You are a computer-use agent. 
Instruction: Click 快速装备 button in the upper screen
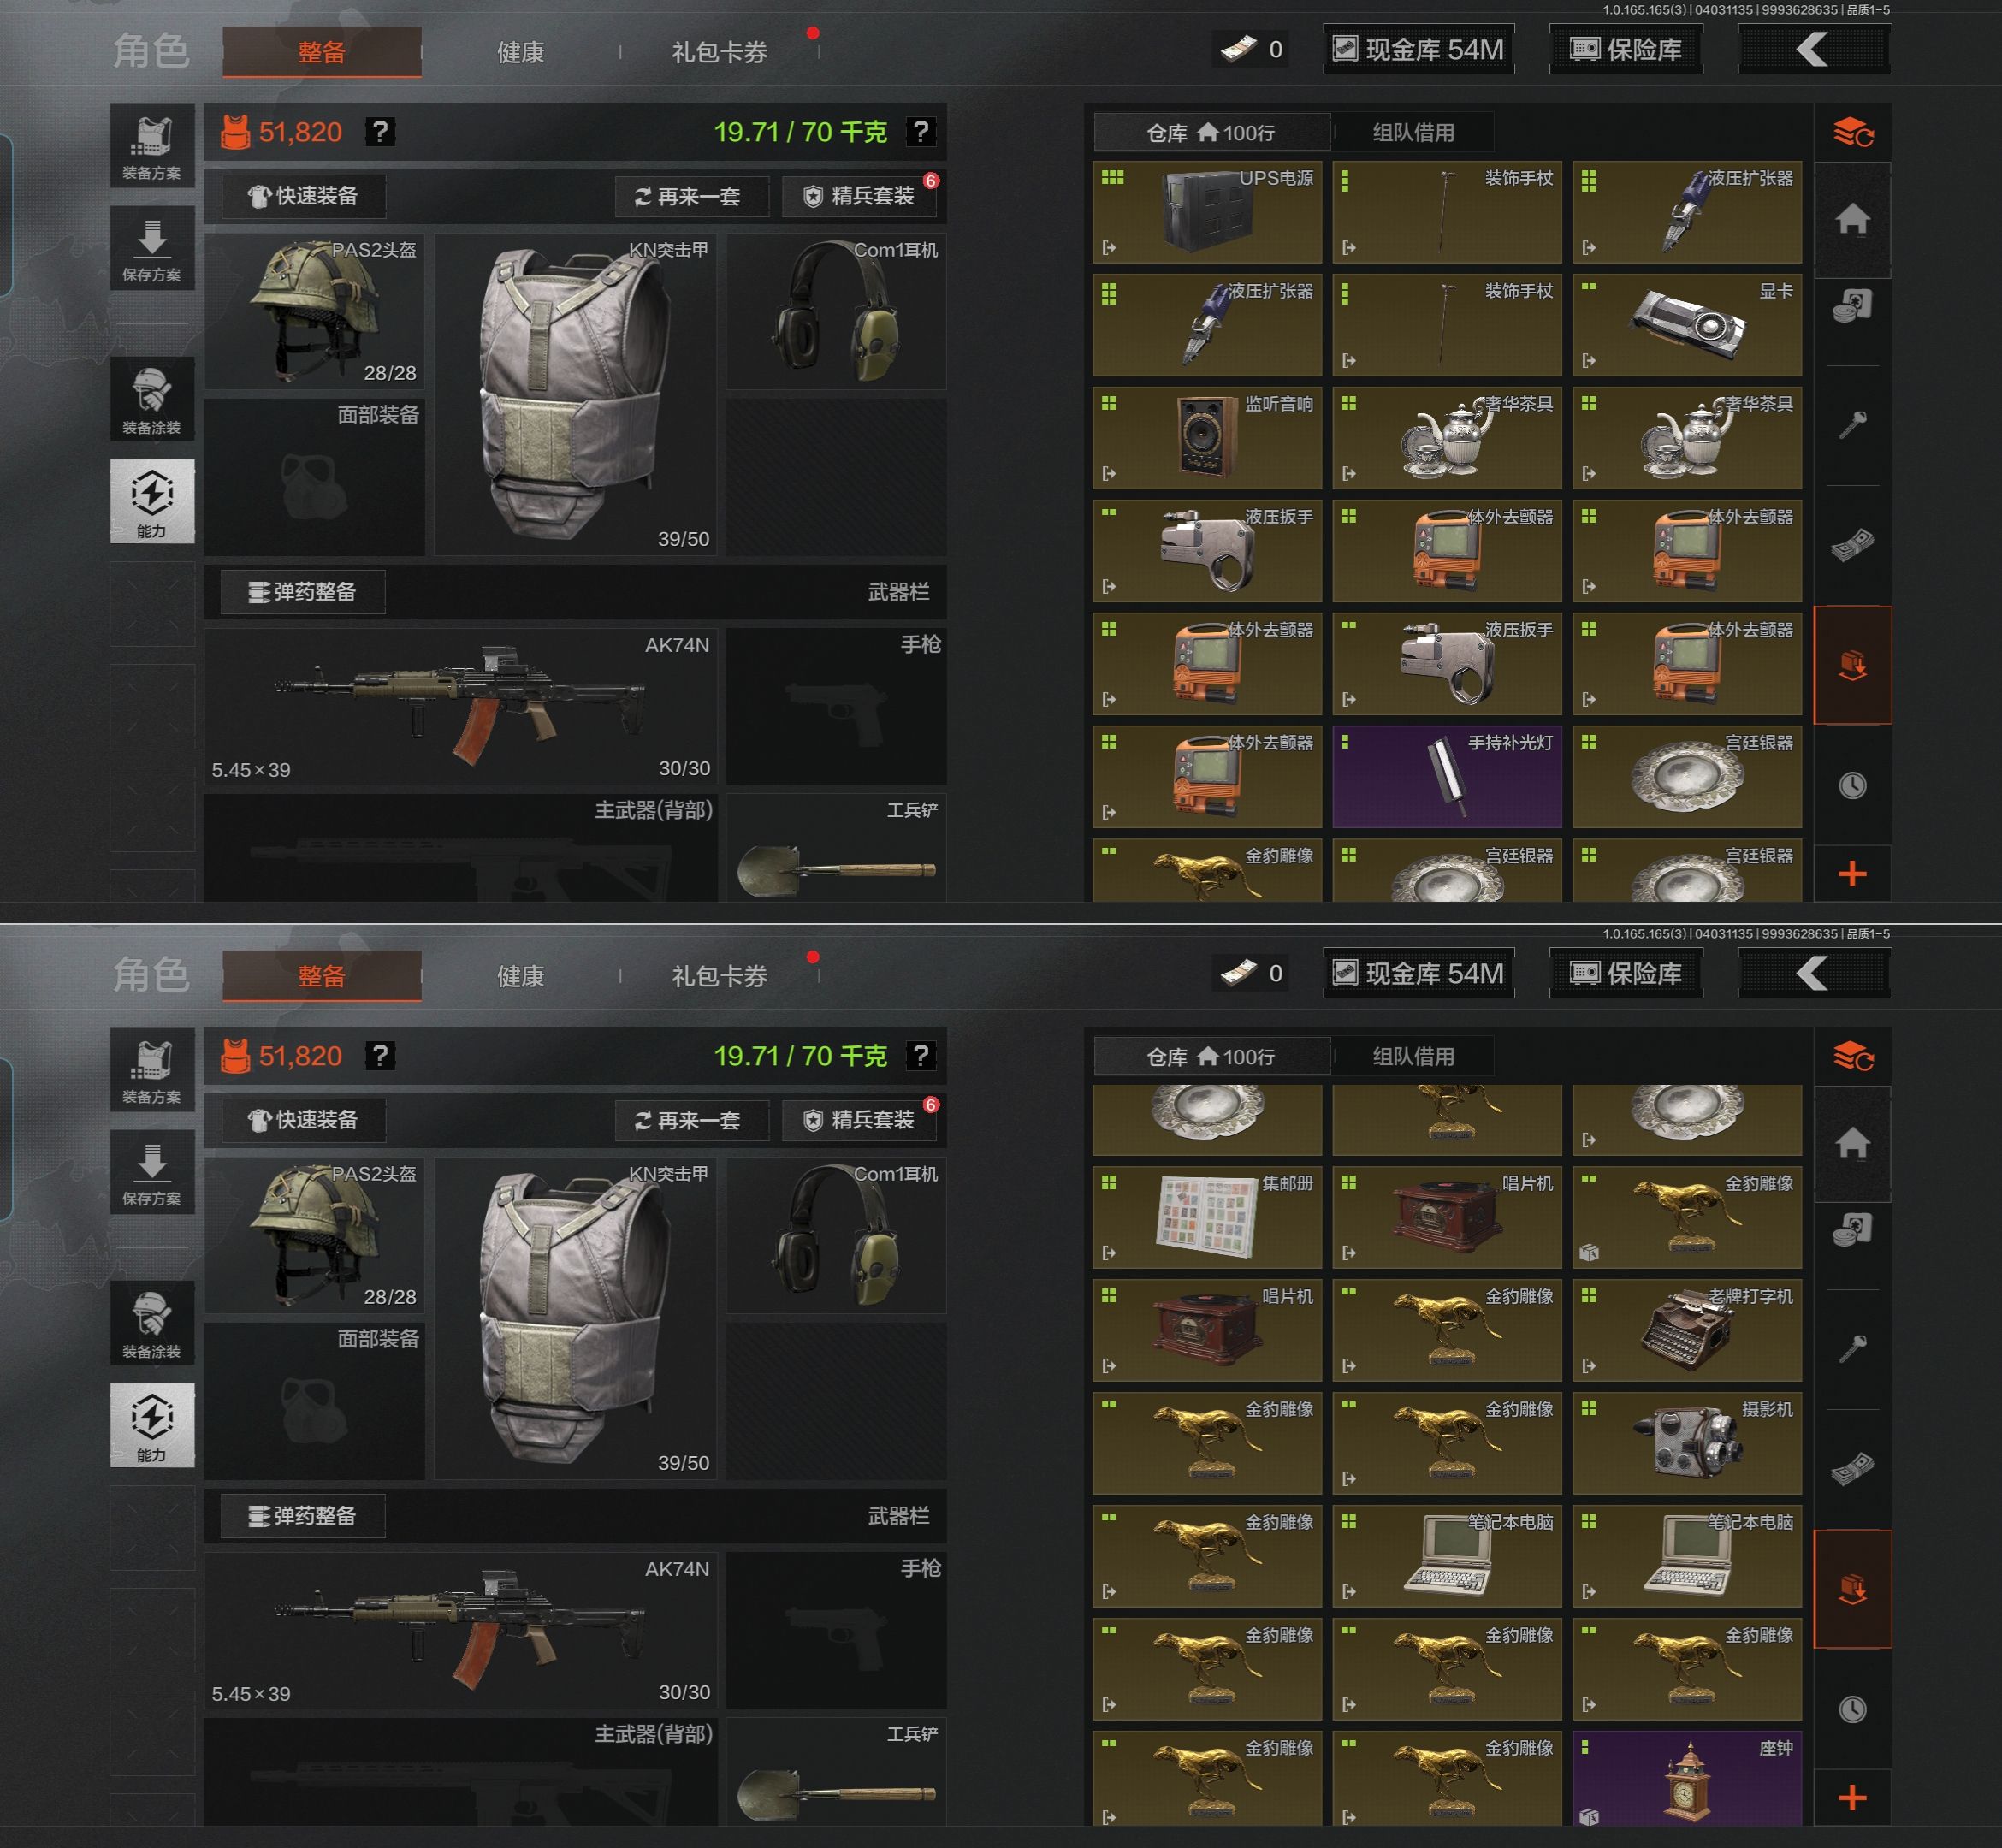303,196
